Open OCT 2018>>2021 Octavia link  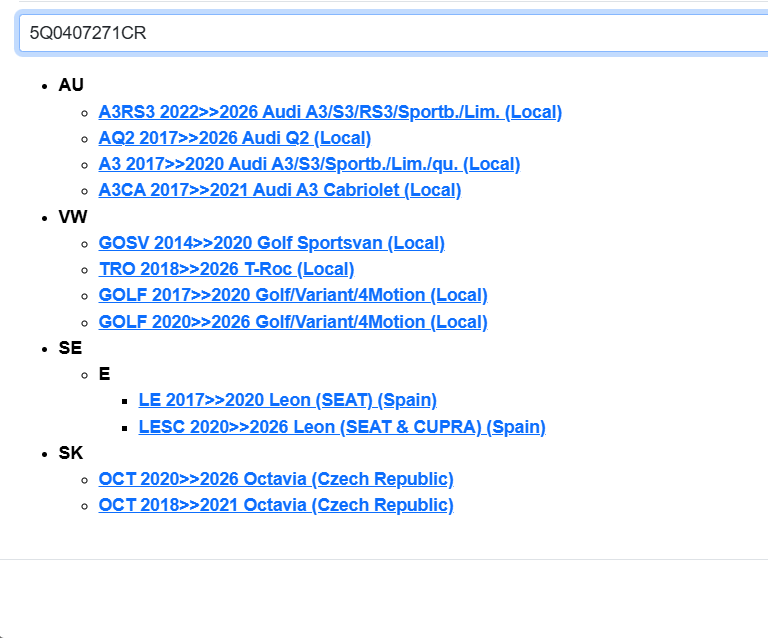[275, 505]
